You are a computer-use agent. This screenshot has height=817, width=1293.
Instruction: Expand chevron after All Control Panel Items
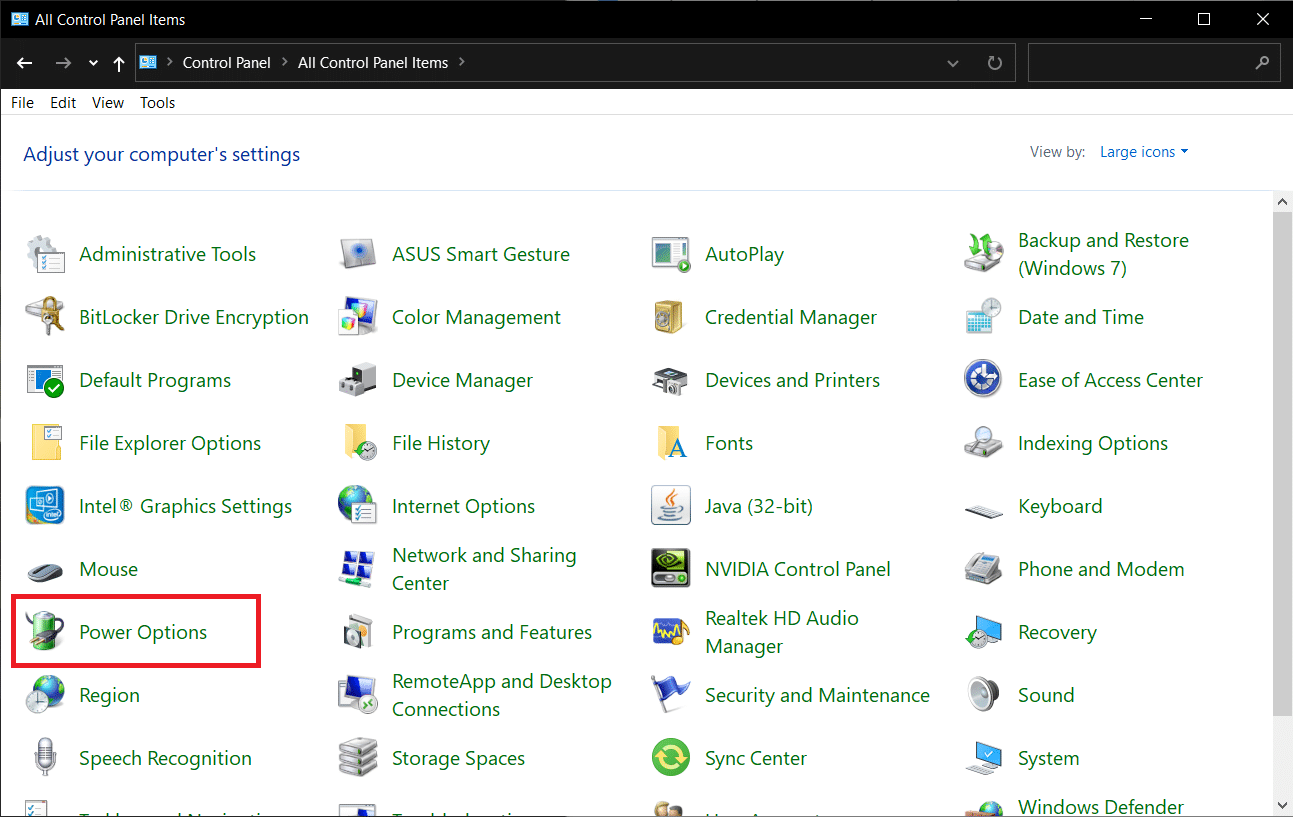[461, 63]
